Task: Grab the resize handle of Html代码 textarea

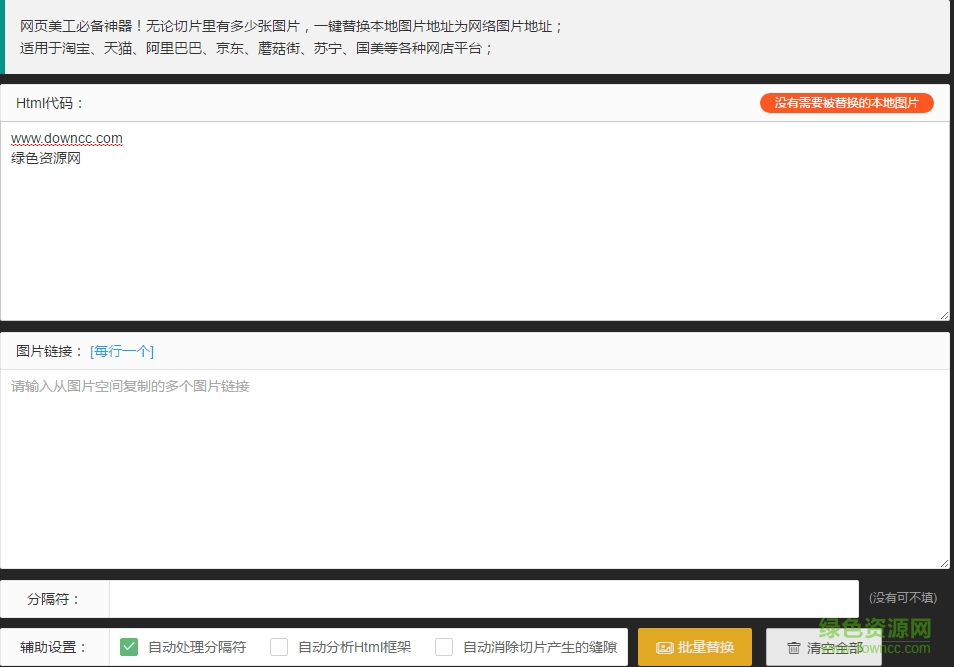Action: [943, 314]
